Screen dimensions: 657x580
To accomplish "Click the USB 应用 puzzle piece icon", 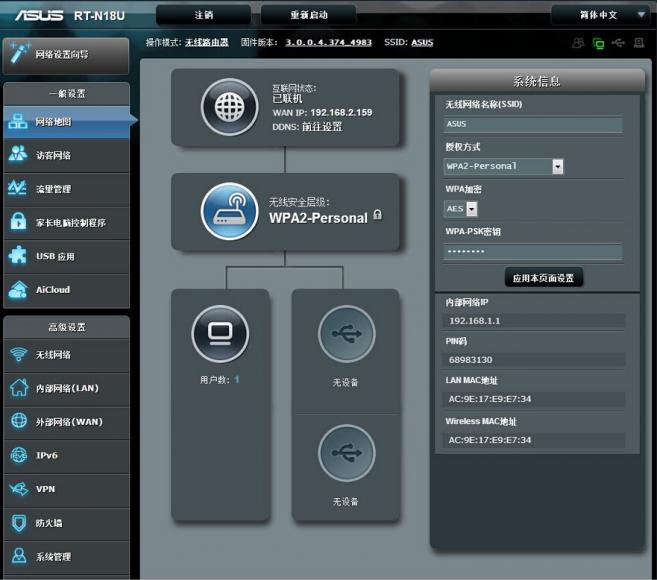I will point(18,255).
